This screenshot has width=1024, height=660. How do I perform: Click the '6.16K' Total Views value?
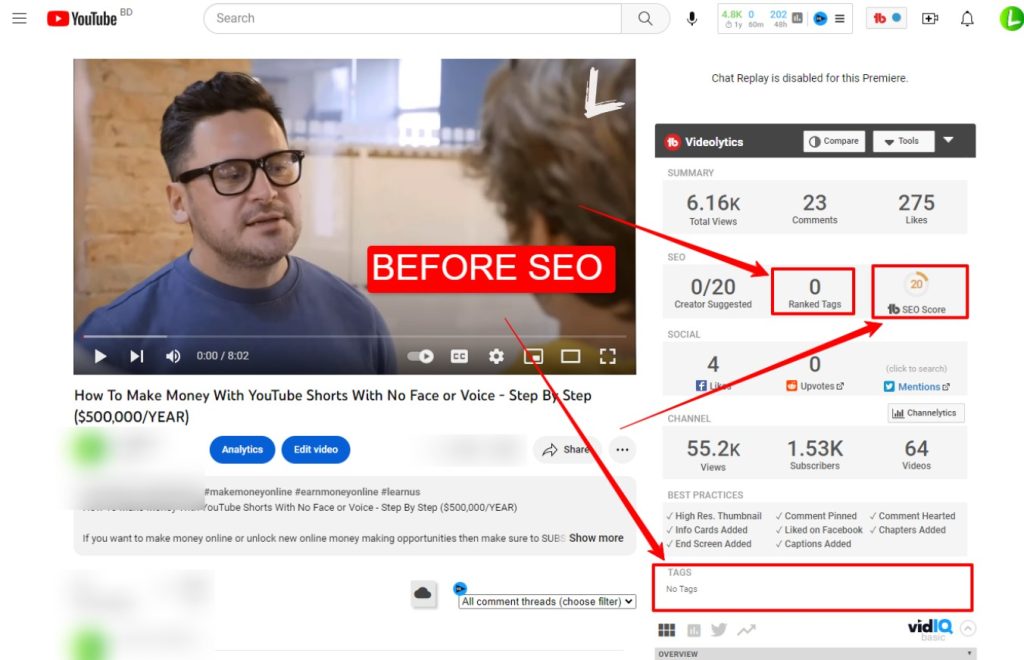pos(713,203)
